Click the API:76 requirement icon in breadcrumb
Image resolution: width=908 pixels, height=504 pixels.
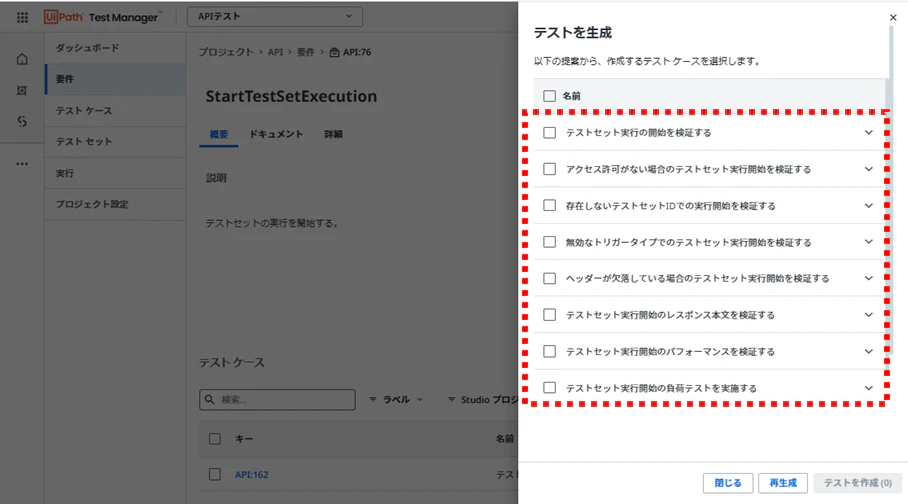pos(334,52)
